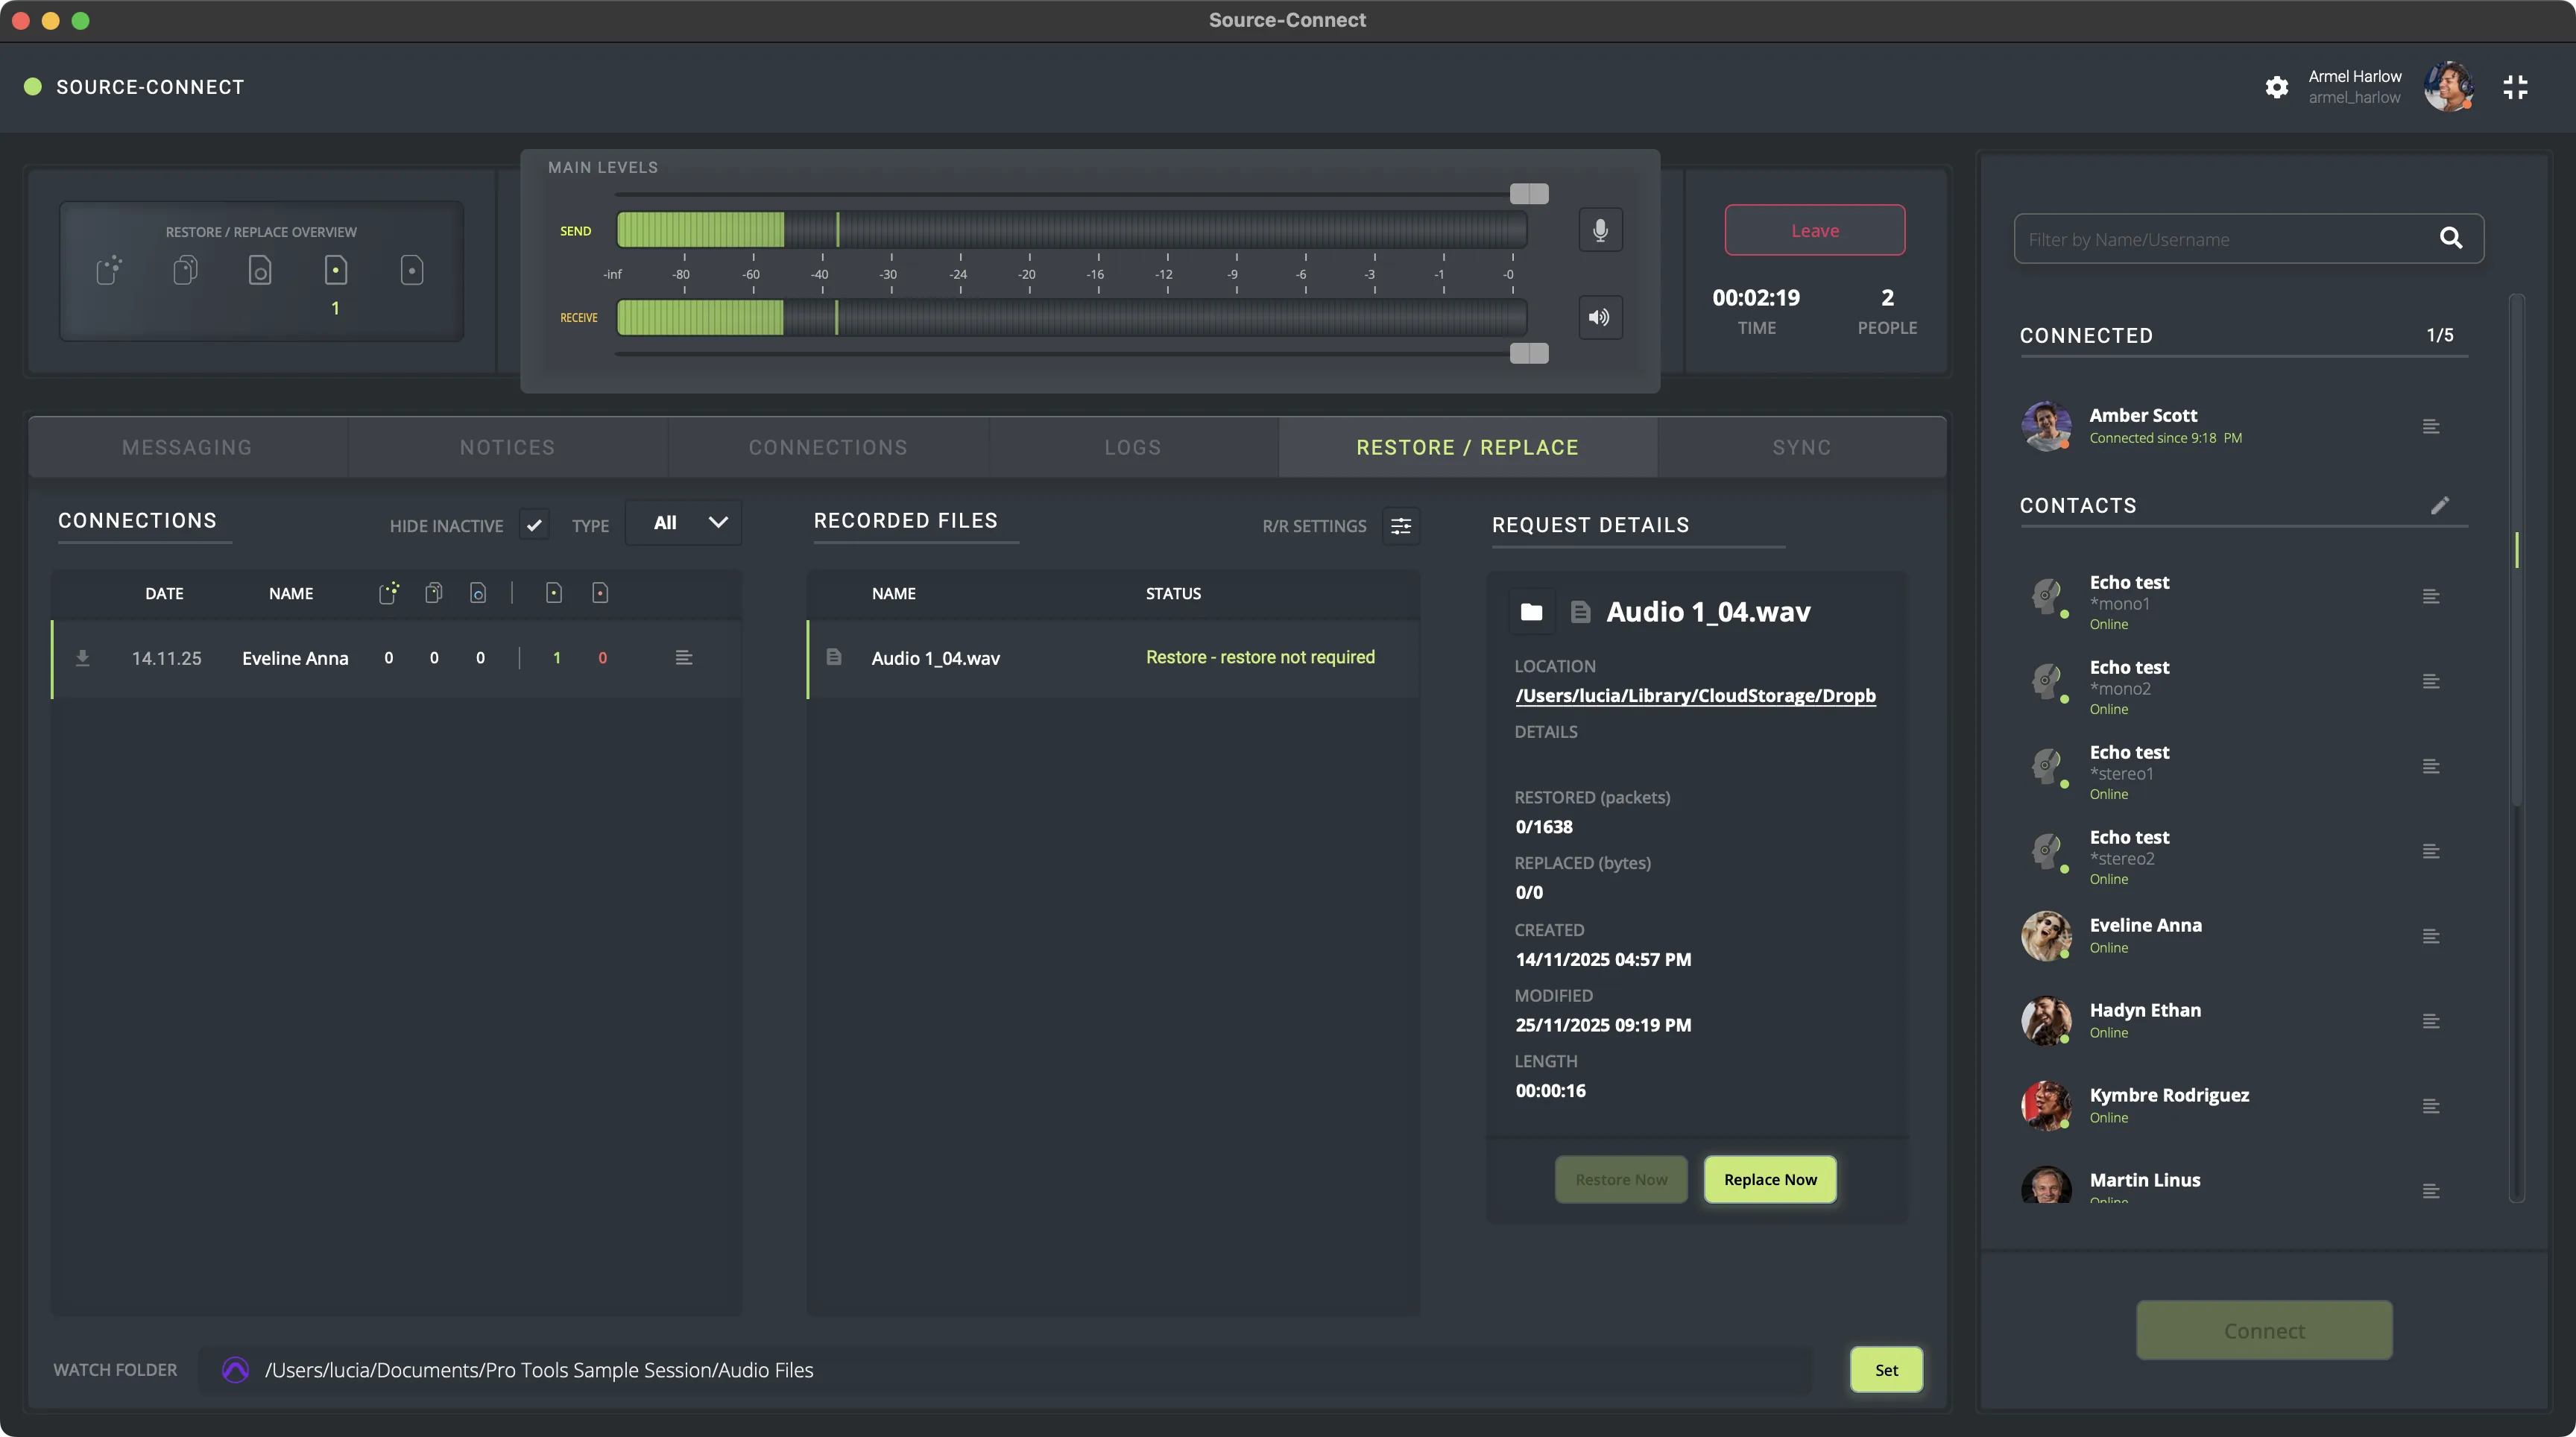Screen dimensions: 2576x1437
Task: Mute the send microphone
Action: [1600, 230]
